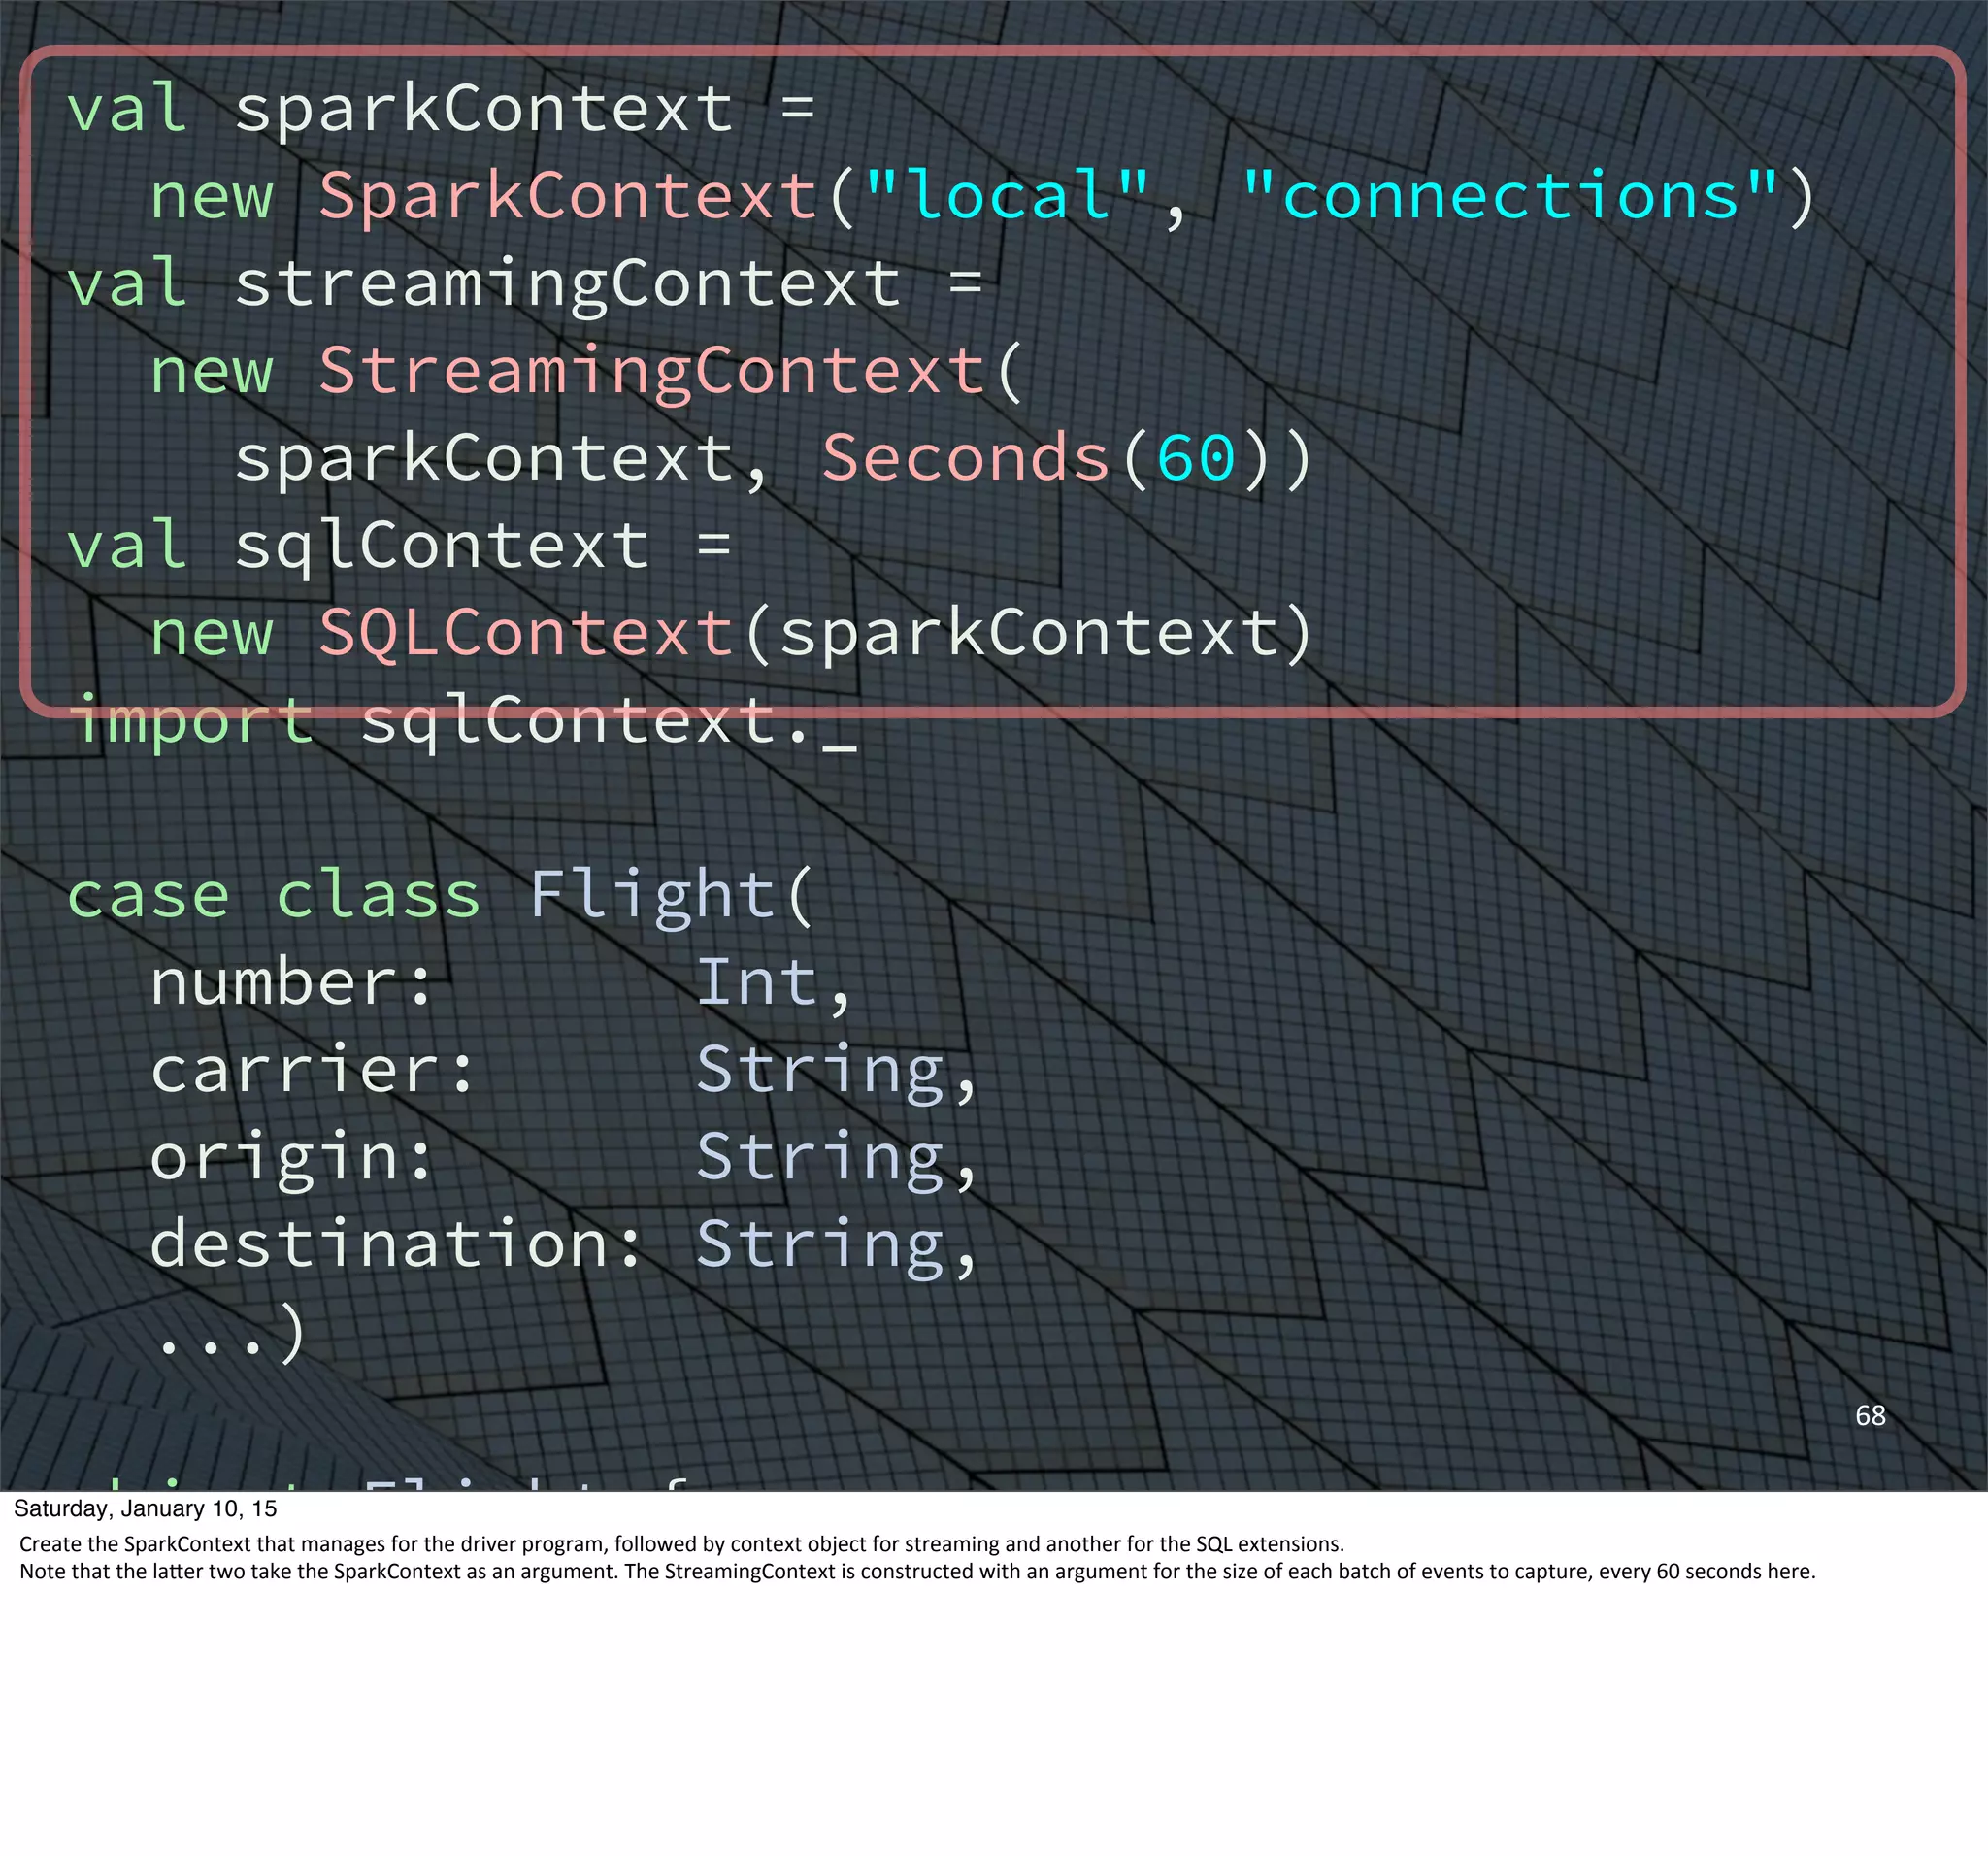
Task: Click the 'number:' field name
Action: pos(291,983)
